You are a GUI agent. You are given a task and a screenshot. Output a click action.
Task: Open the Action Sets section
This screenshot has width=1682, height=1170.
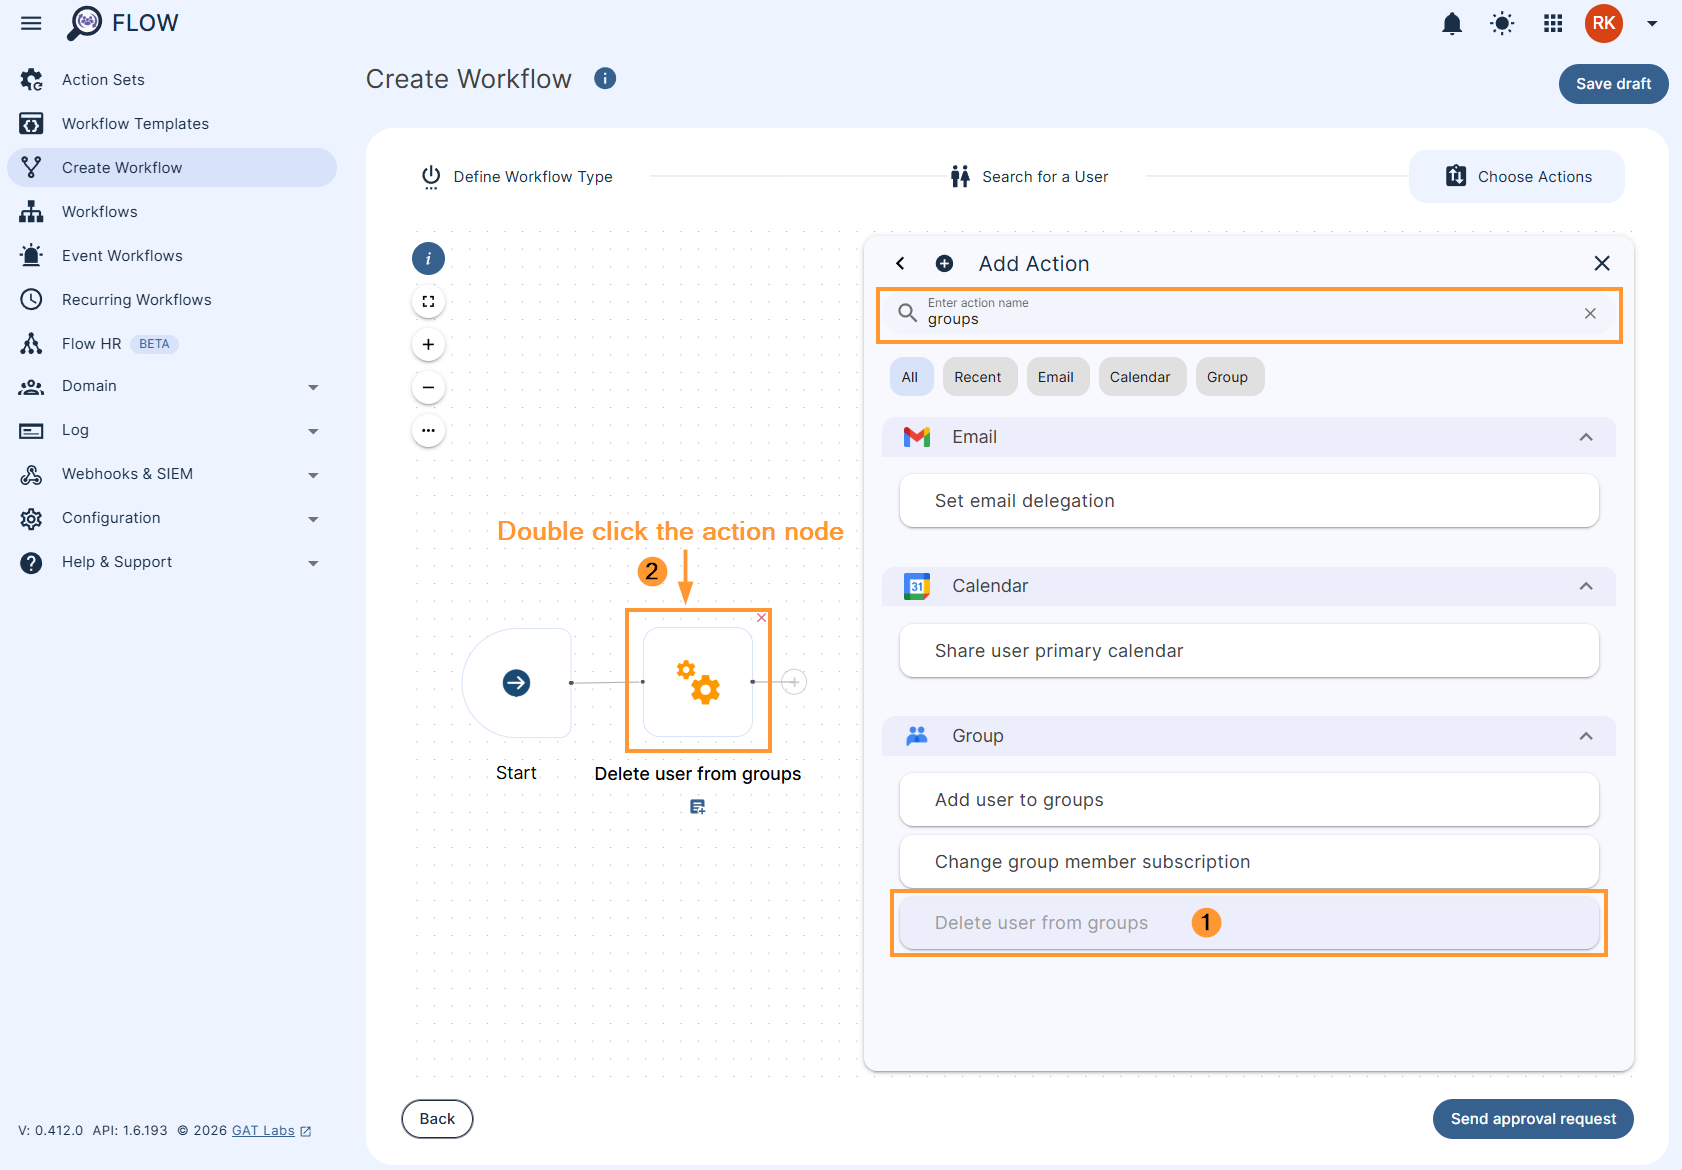103,79
